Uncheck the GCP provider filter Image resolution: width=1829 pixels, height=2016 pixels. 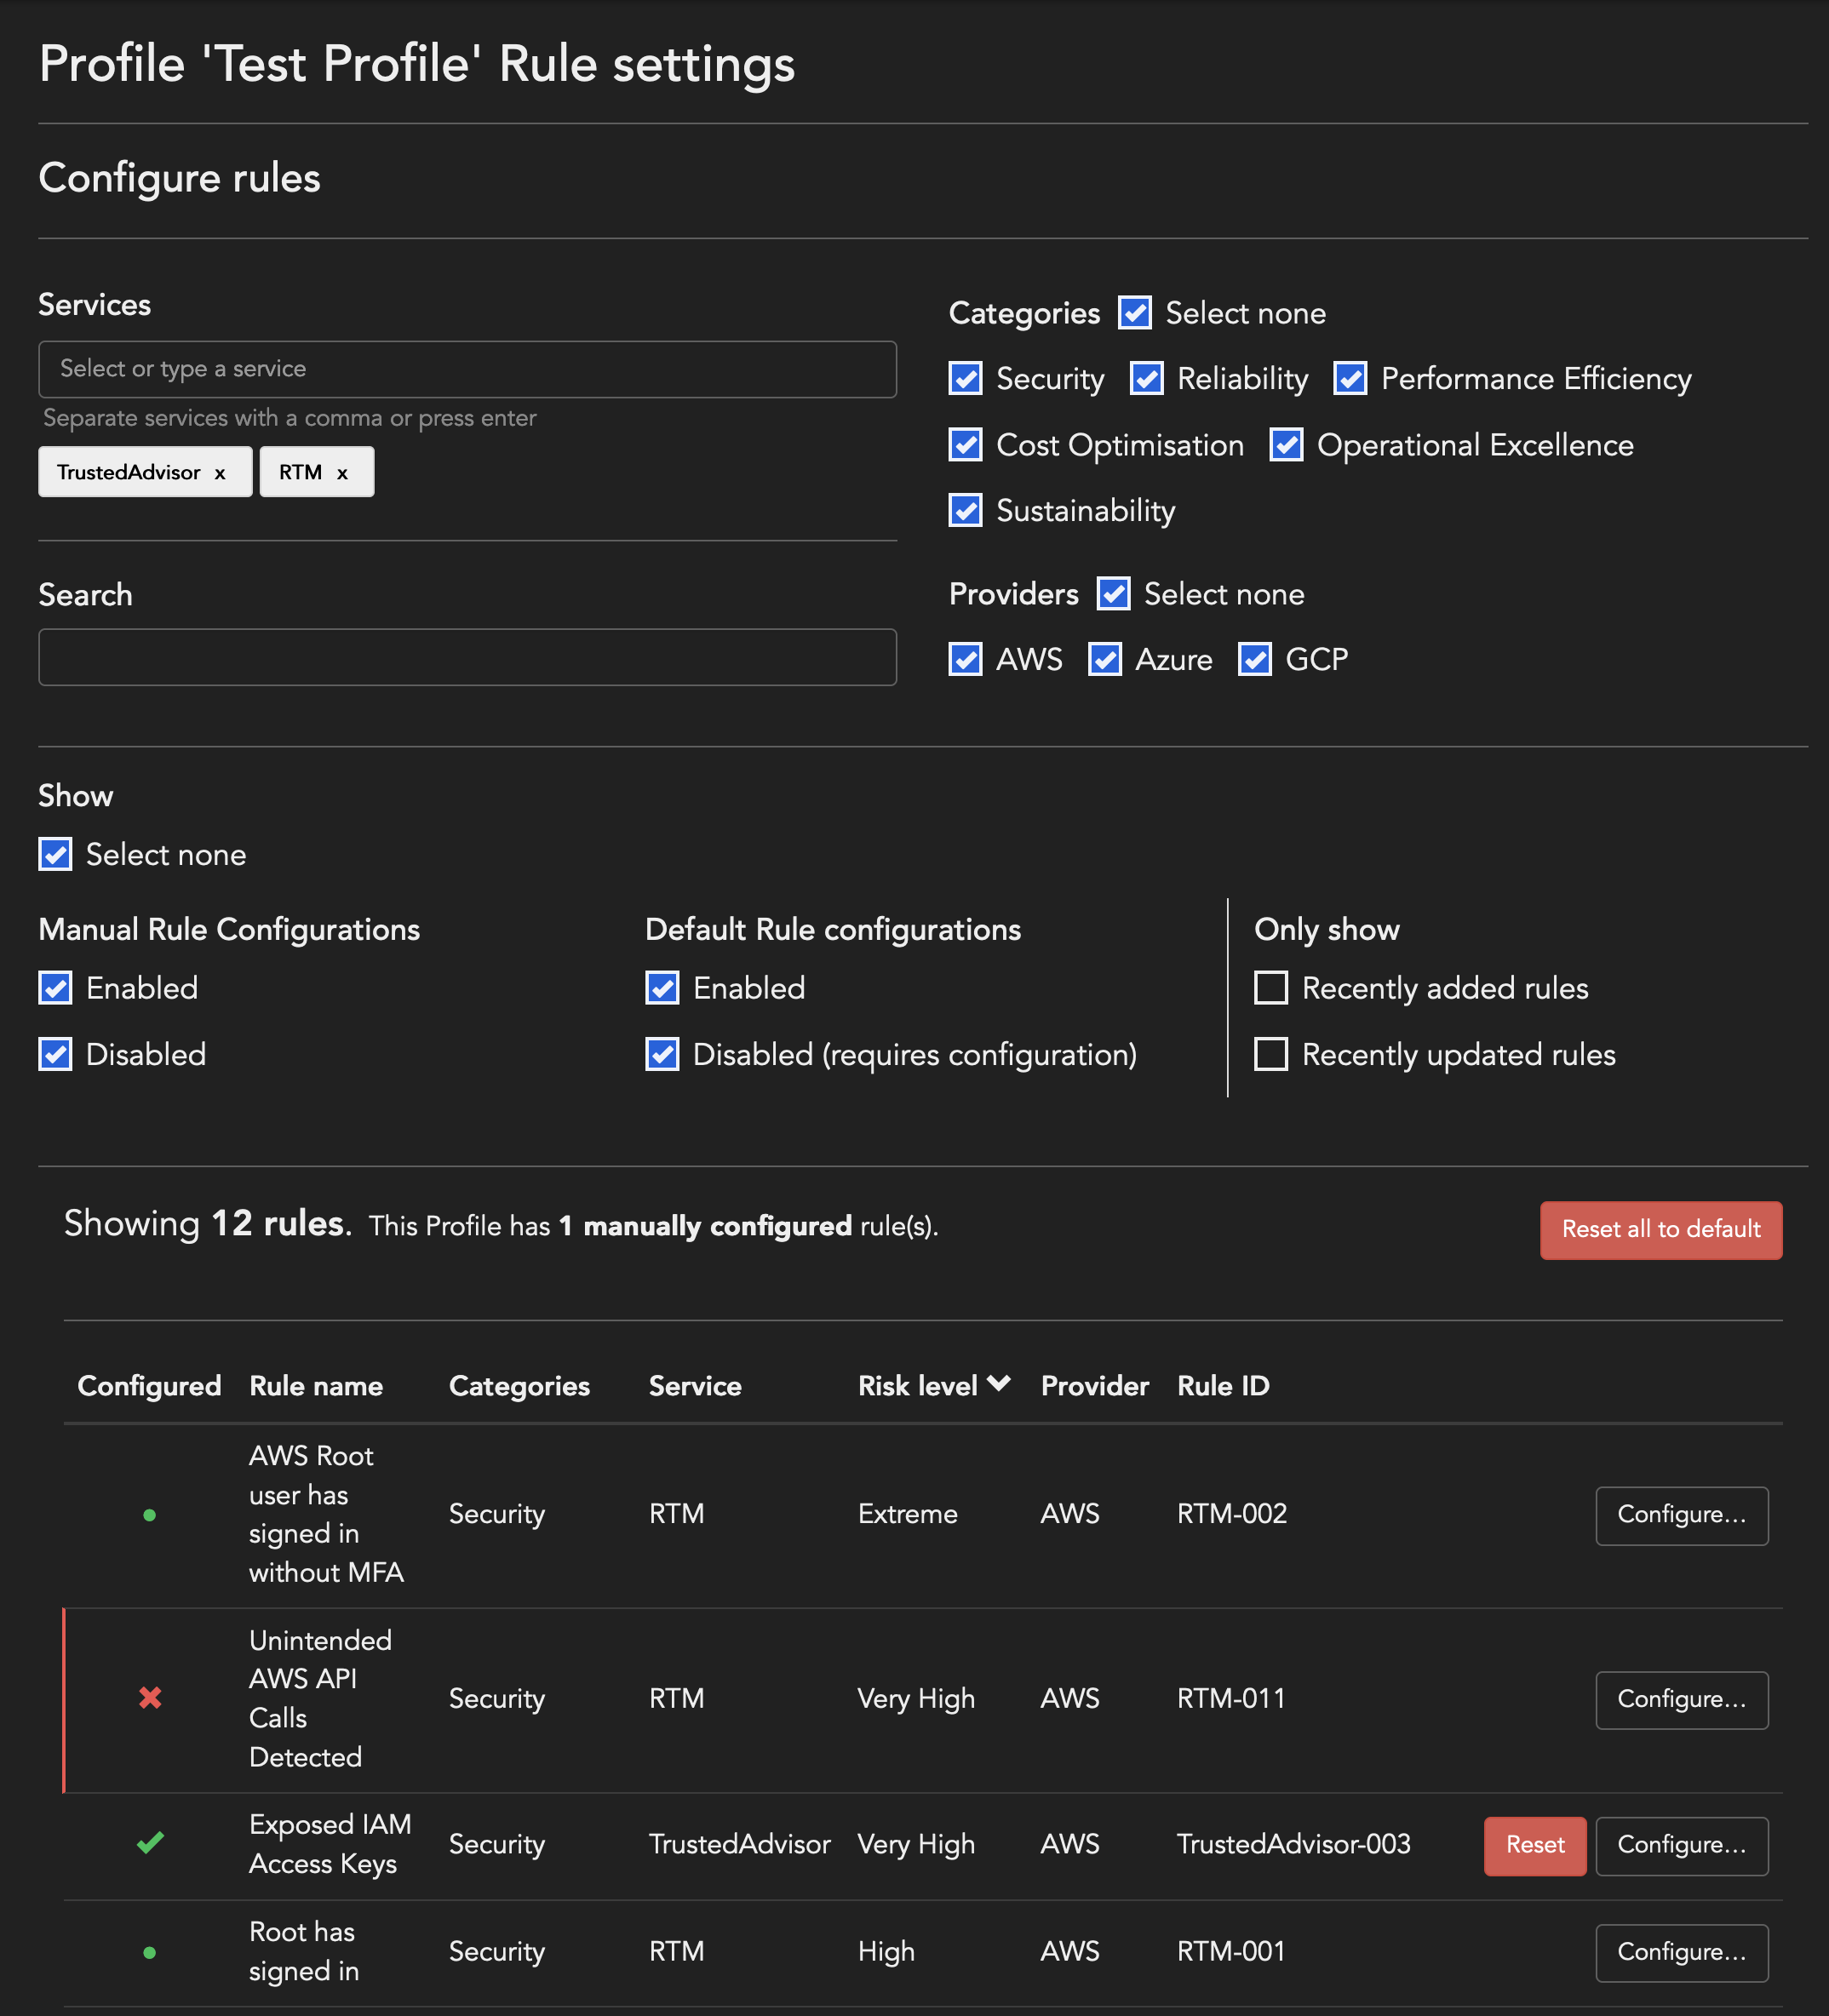1255,659
